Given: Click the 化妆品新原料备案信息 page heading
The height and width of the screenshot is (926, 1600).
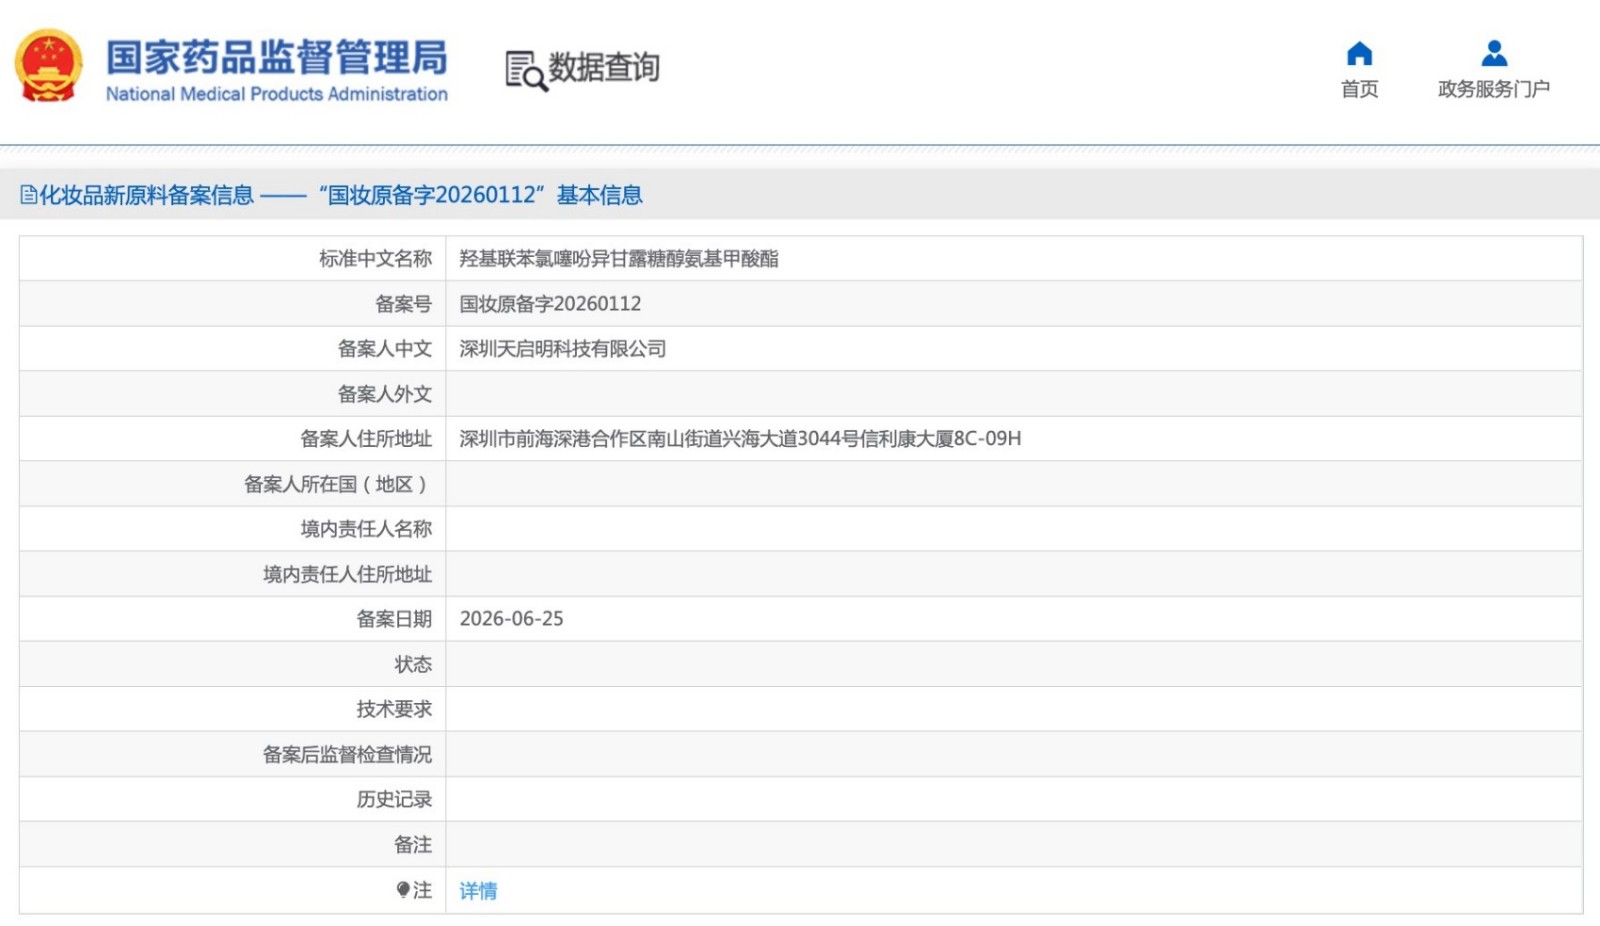Looking at the screenshot, I should 146,195.
